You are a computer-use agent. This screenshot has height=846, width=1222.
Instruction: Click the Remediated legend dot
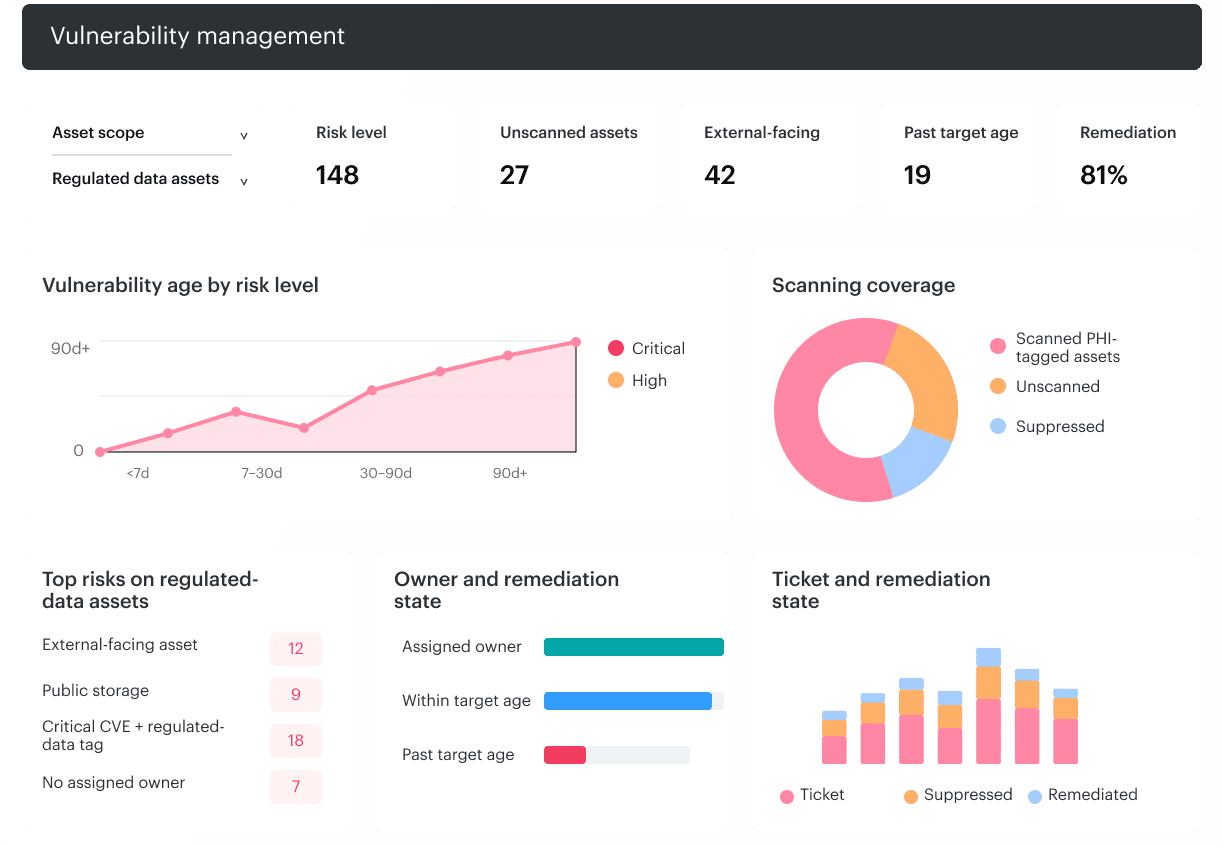click(x=1035, y=796)
